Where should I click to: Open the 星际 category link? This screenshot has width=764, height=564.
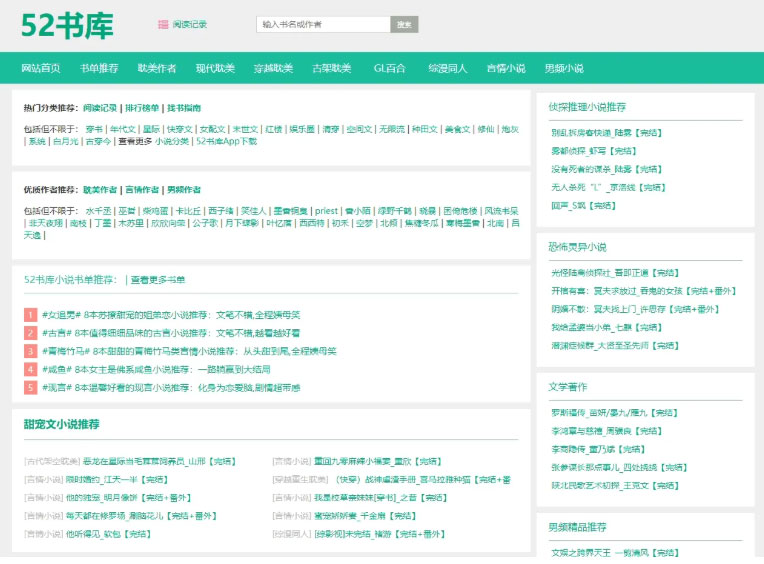pos(152,129)
